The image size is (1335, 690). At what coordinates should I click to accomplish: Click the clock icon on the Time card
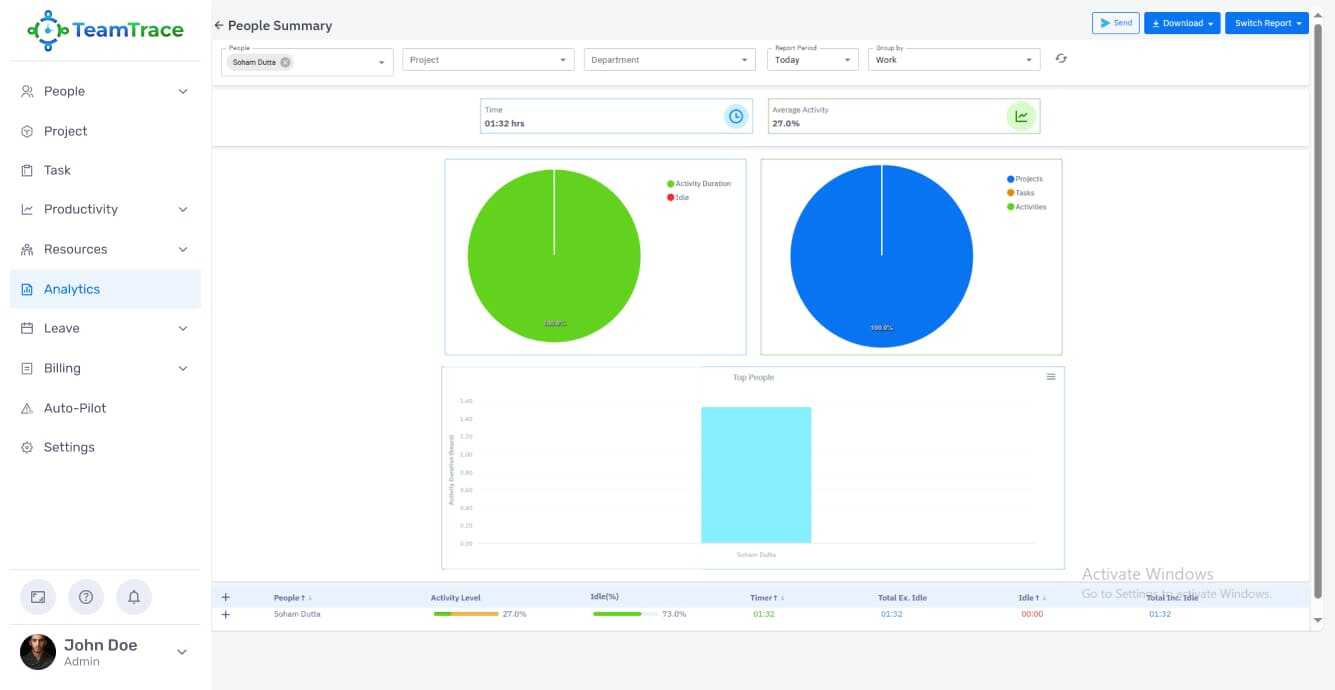tap(736, 116)
